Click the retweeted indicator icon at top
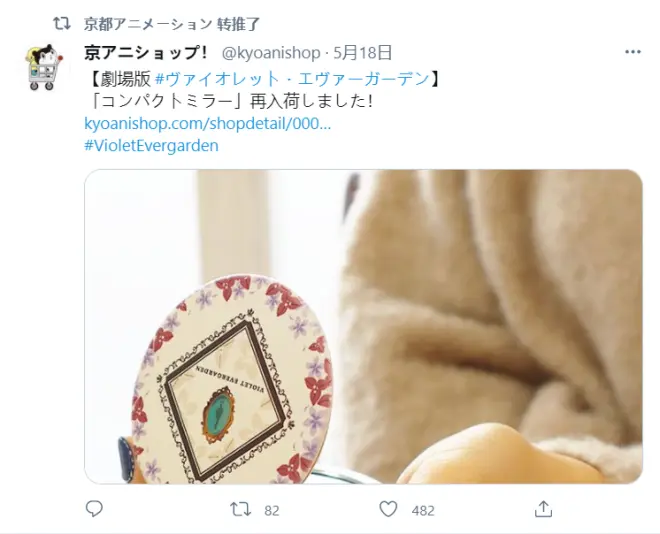The height and width of the screenshot is (534, 660). [62, 24]
